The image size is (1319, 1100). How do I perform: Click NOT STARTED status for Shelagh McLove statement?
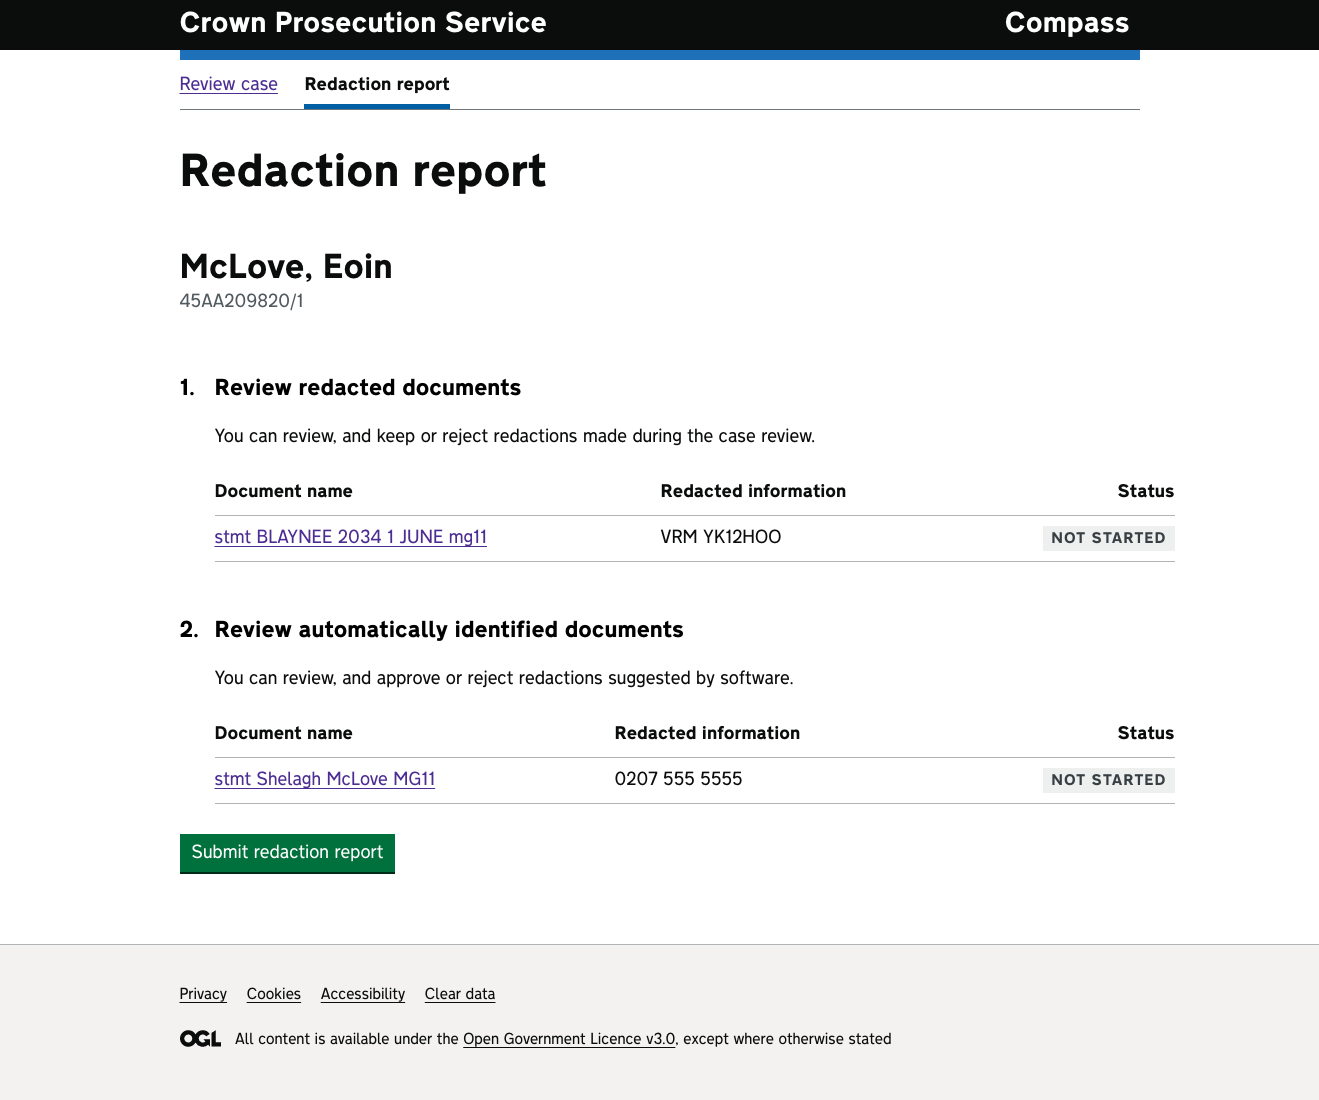[x=1108, y=780]
